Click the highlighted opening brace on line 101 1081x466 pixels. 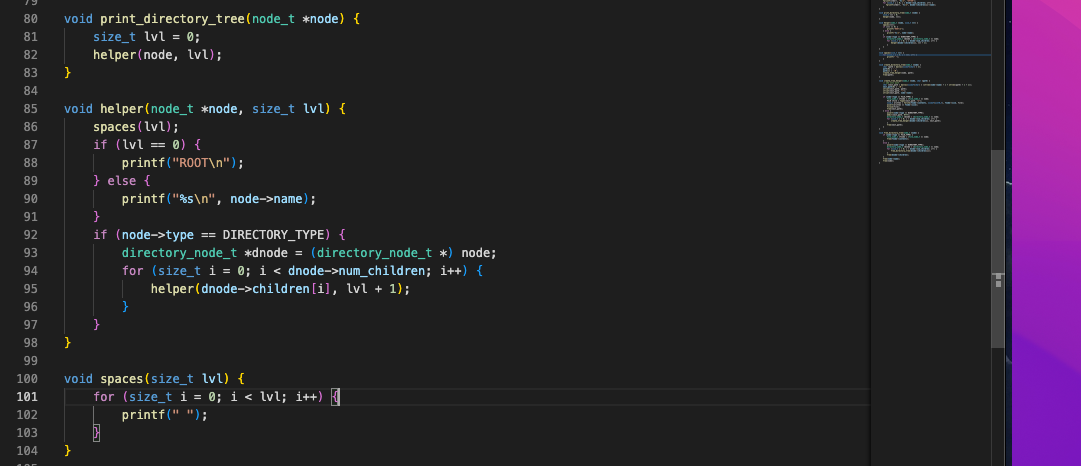tap(336, 397)
